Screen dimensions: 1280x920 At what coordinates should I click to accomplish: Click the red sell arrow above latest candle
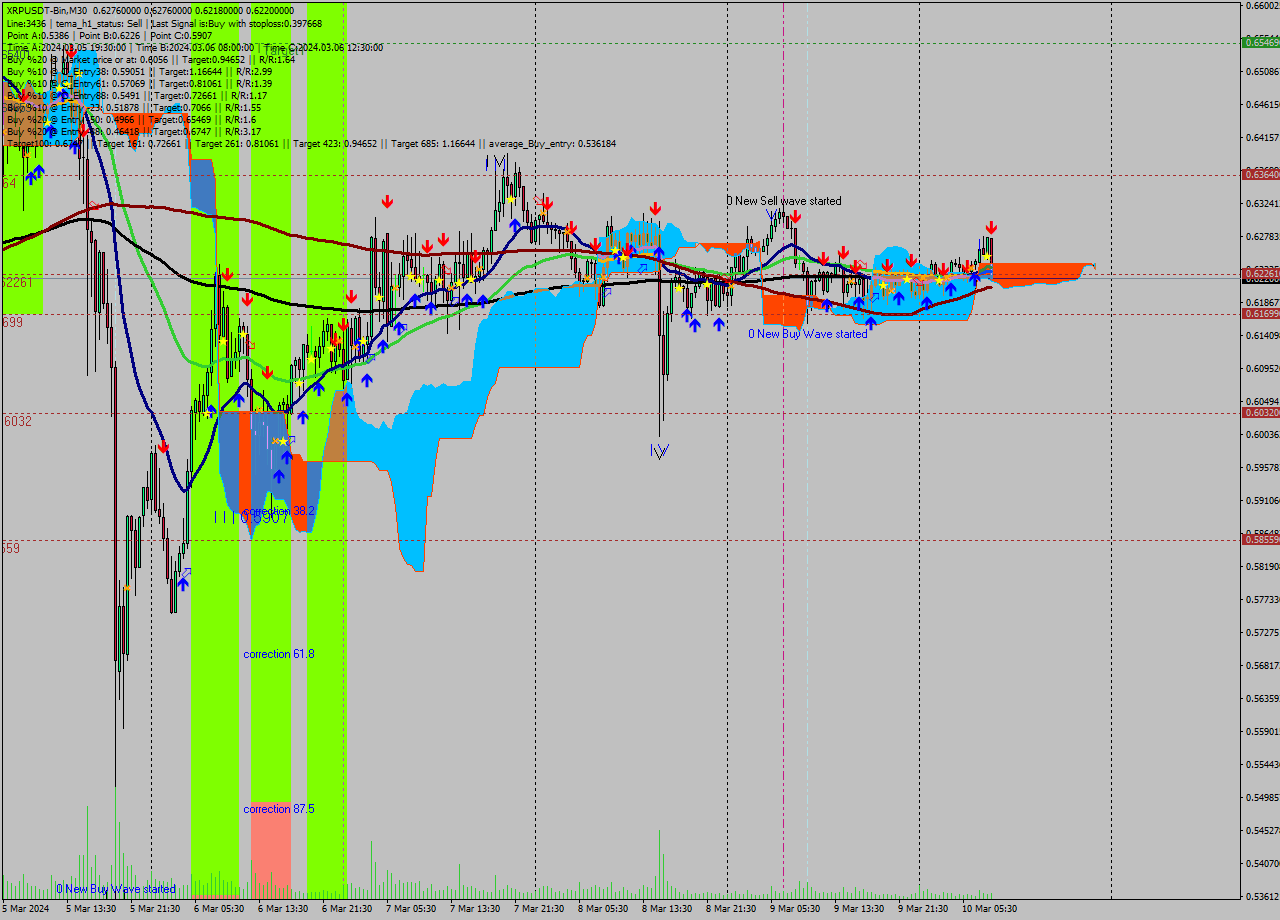coord(990,227)
